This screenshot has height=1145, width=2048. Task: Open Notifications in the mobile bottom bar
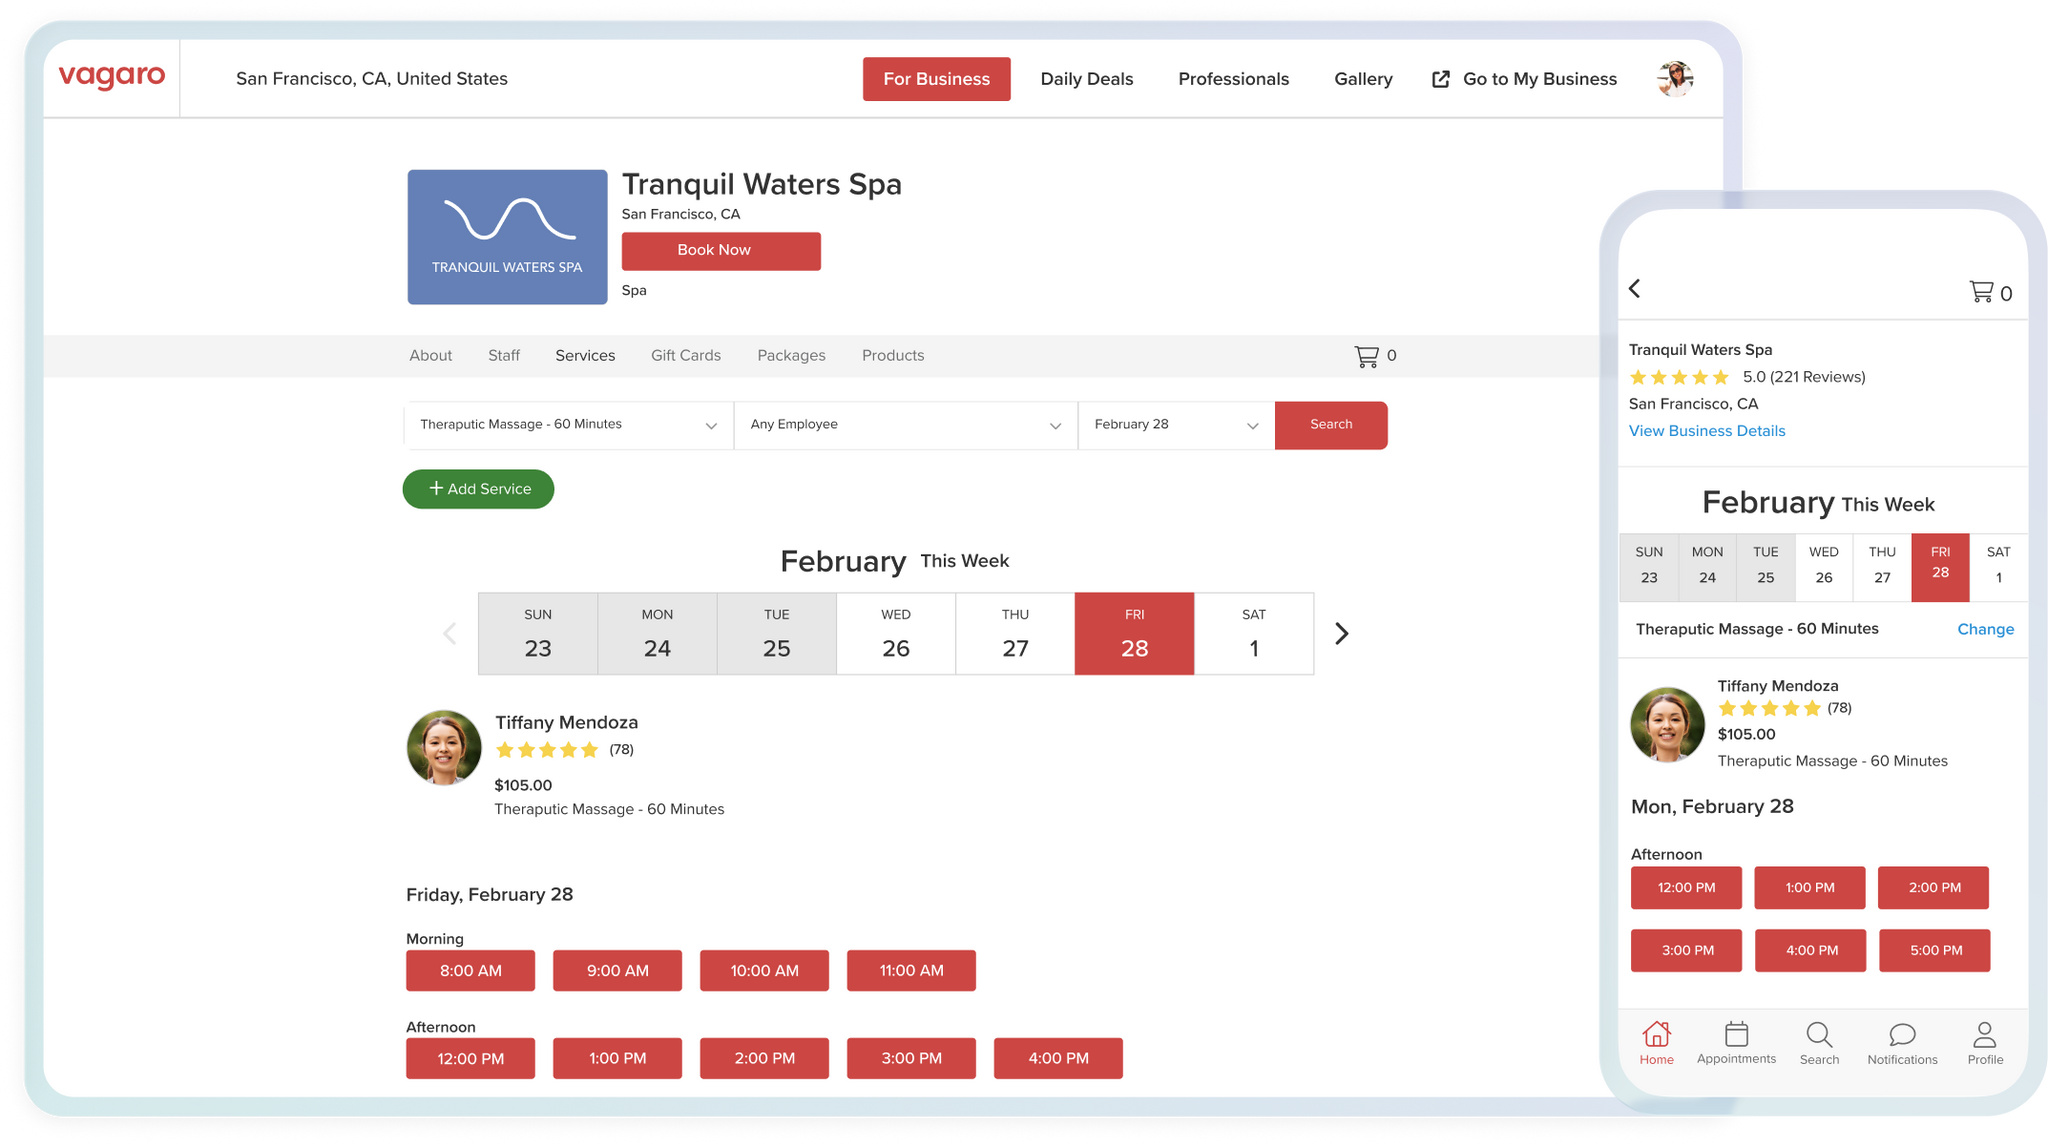[x=1902, y=1043]
